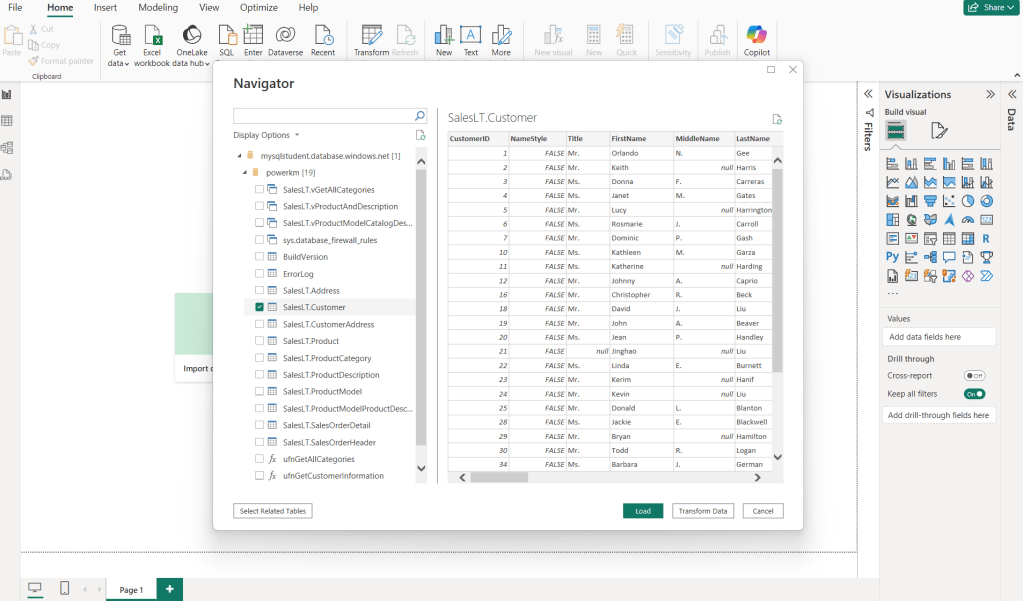The height and width of the screenshot is (601, 1023).
Task: Collapse the mysqlstudent server tree node
Action: [x=239, y=156]
